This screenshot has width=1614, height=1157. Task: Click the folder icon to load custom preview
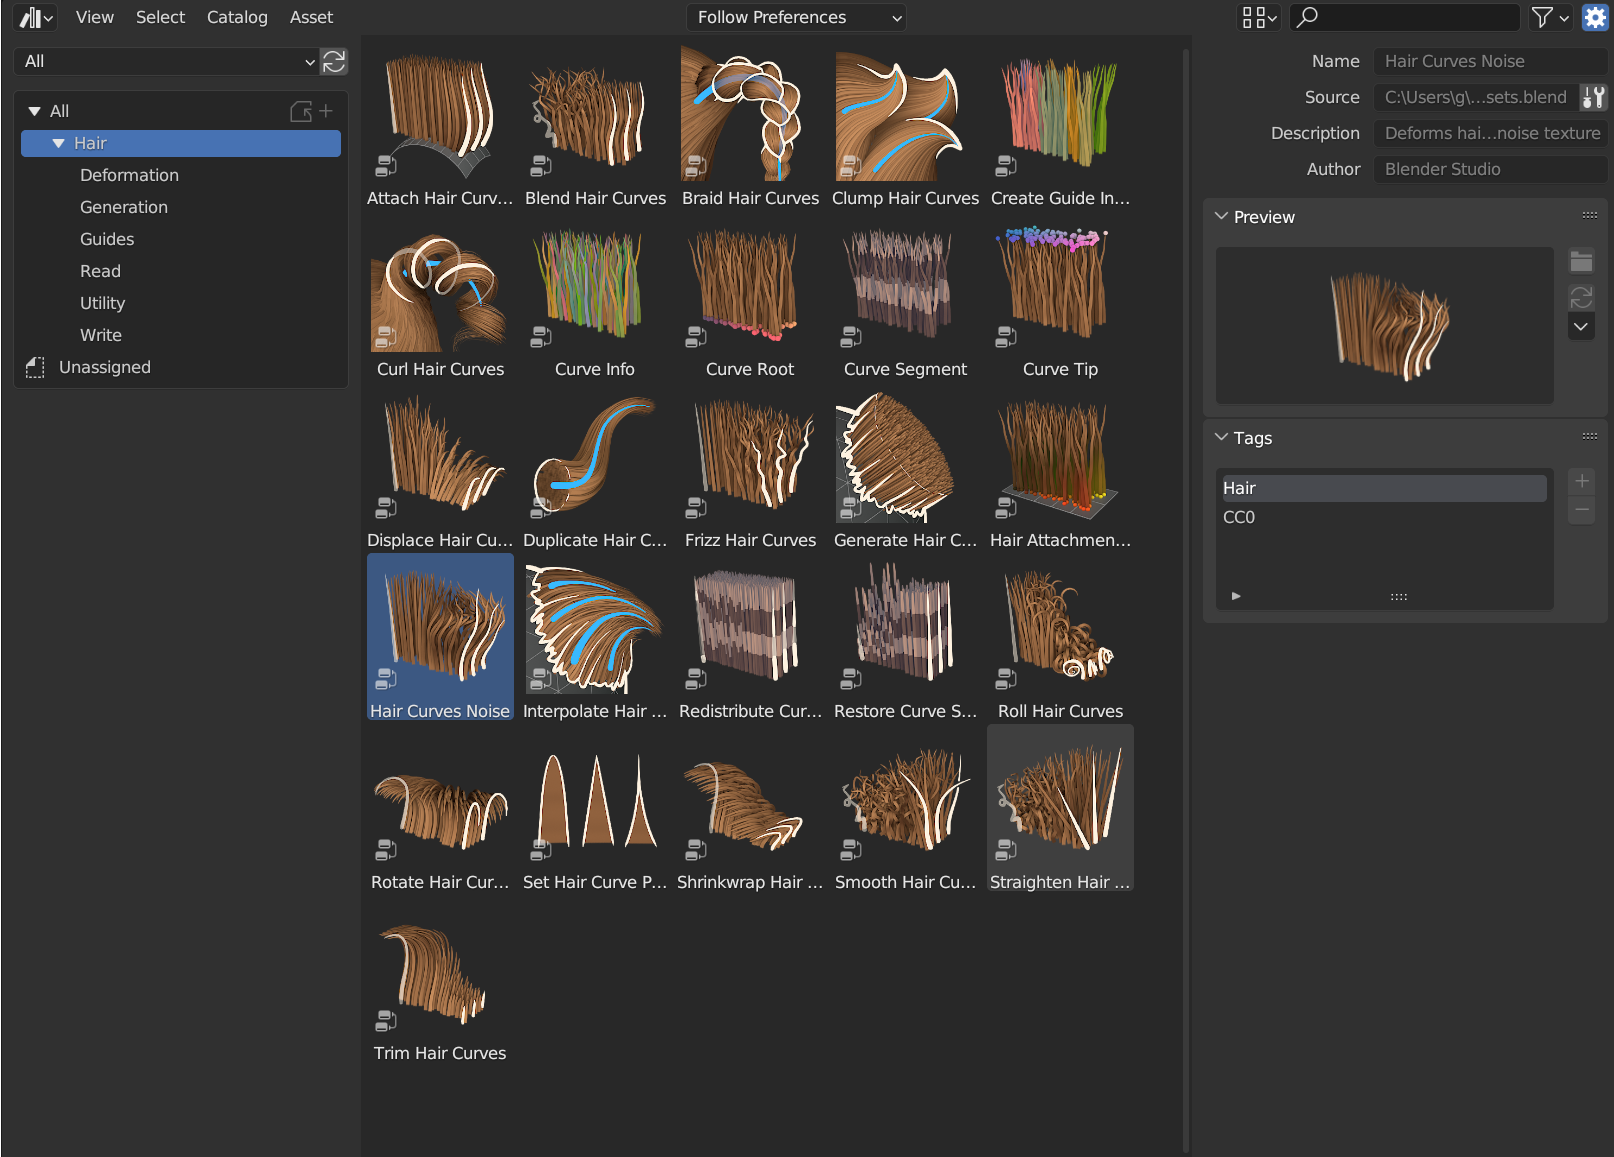(x=1581, y=262)
